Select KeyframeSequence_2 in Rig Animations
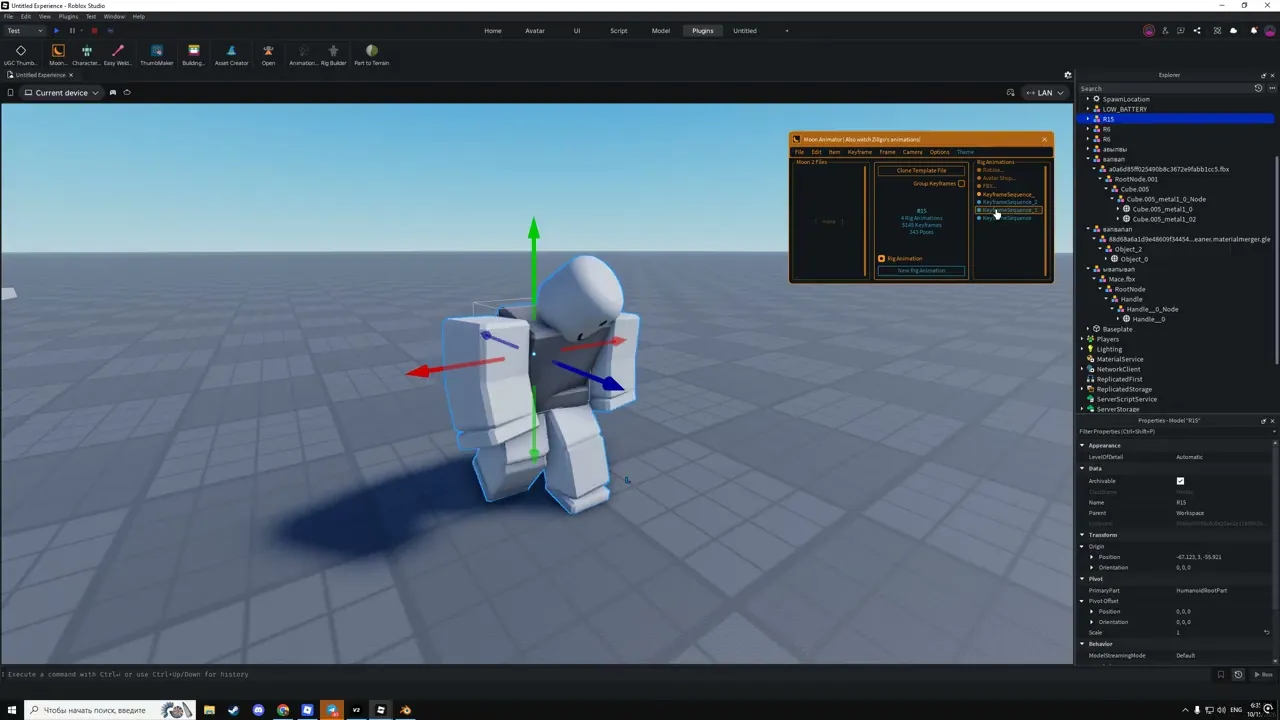The width and height of the screenshot is (1280, 720). 1009,202
